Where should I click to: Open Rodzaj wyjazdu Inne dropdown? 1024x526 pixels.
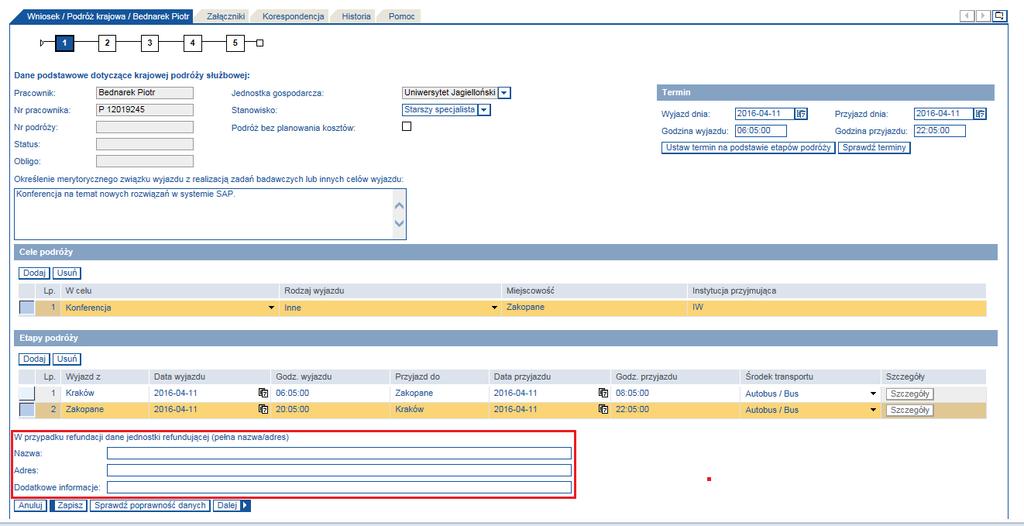(x=494, y=308)
